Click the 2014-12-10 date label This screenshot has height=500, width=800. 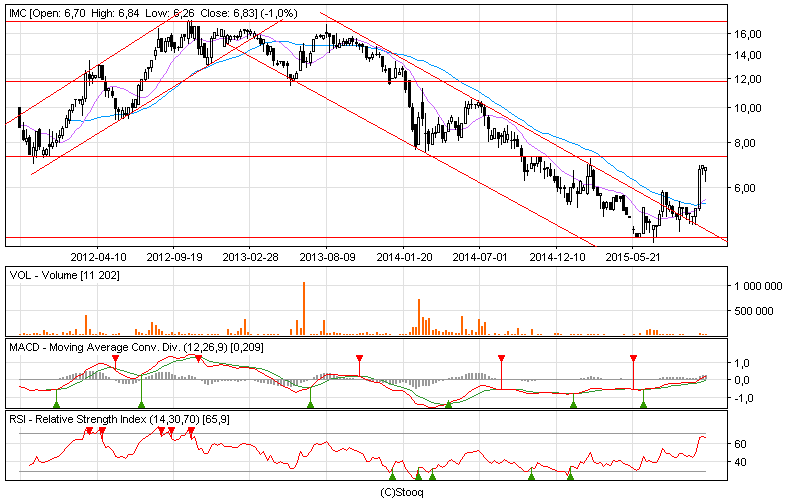coord(557,257)
